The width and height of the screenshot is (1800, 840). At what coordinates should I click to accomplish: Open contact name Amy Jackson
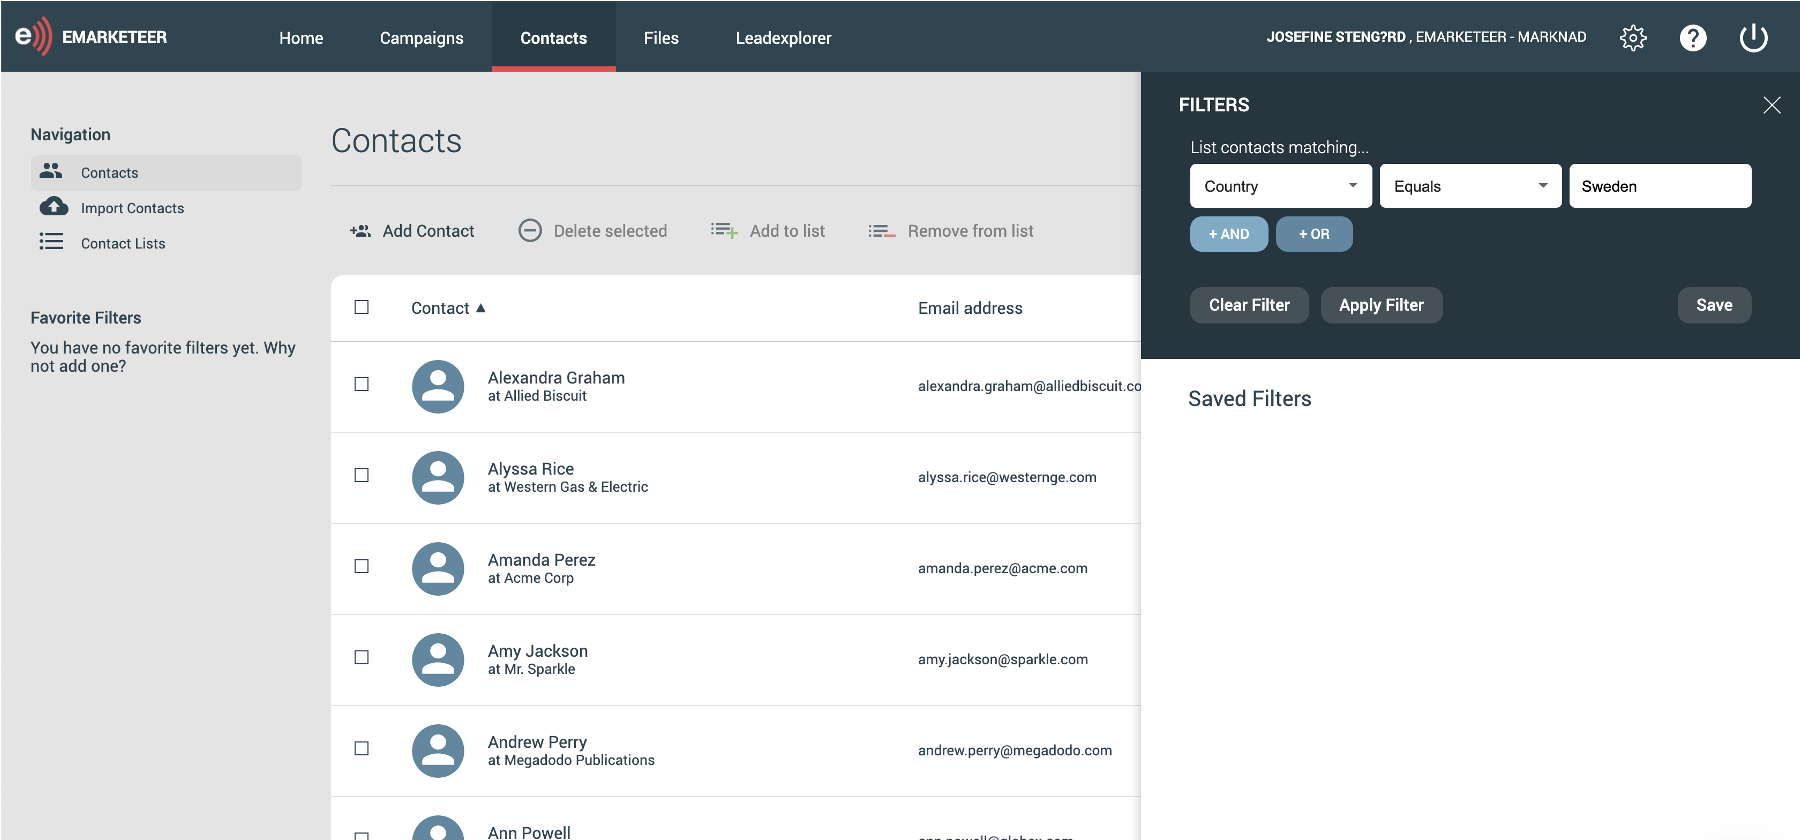(538, 651)
